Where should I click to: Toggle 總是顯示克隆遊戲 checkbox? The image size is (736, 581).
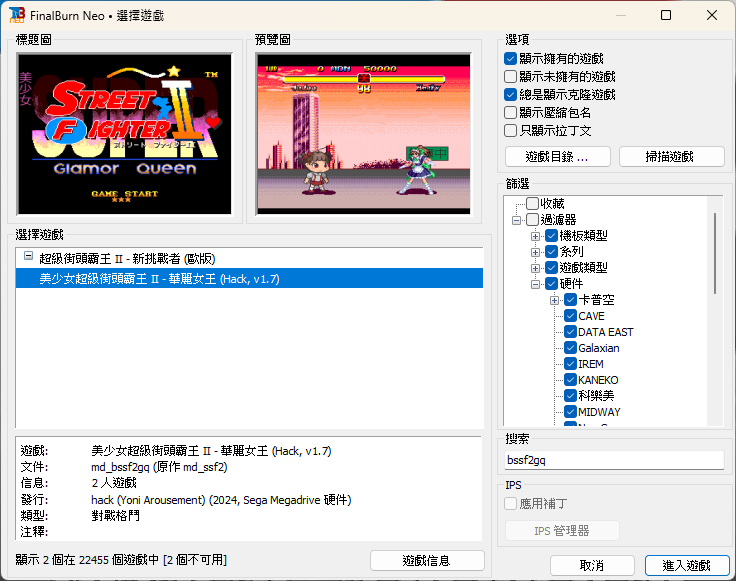(x=510, y=95)
